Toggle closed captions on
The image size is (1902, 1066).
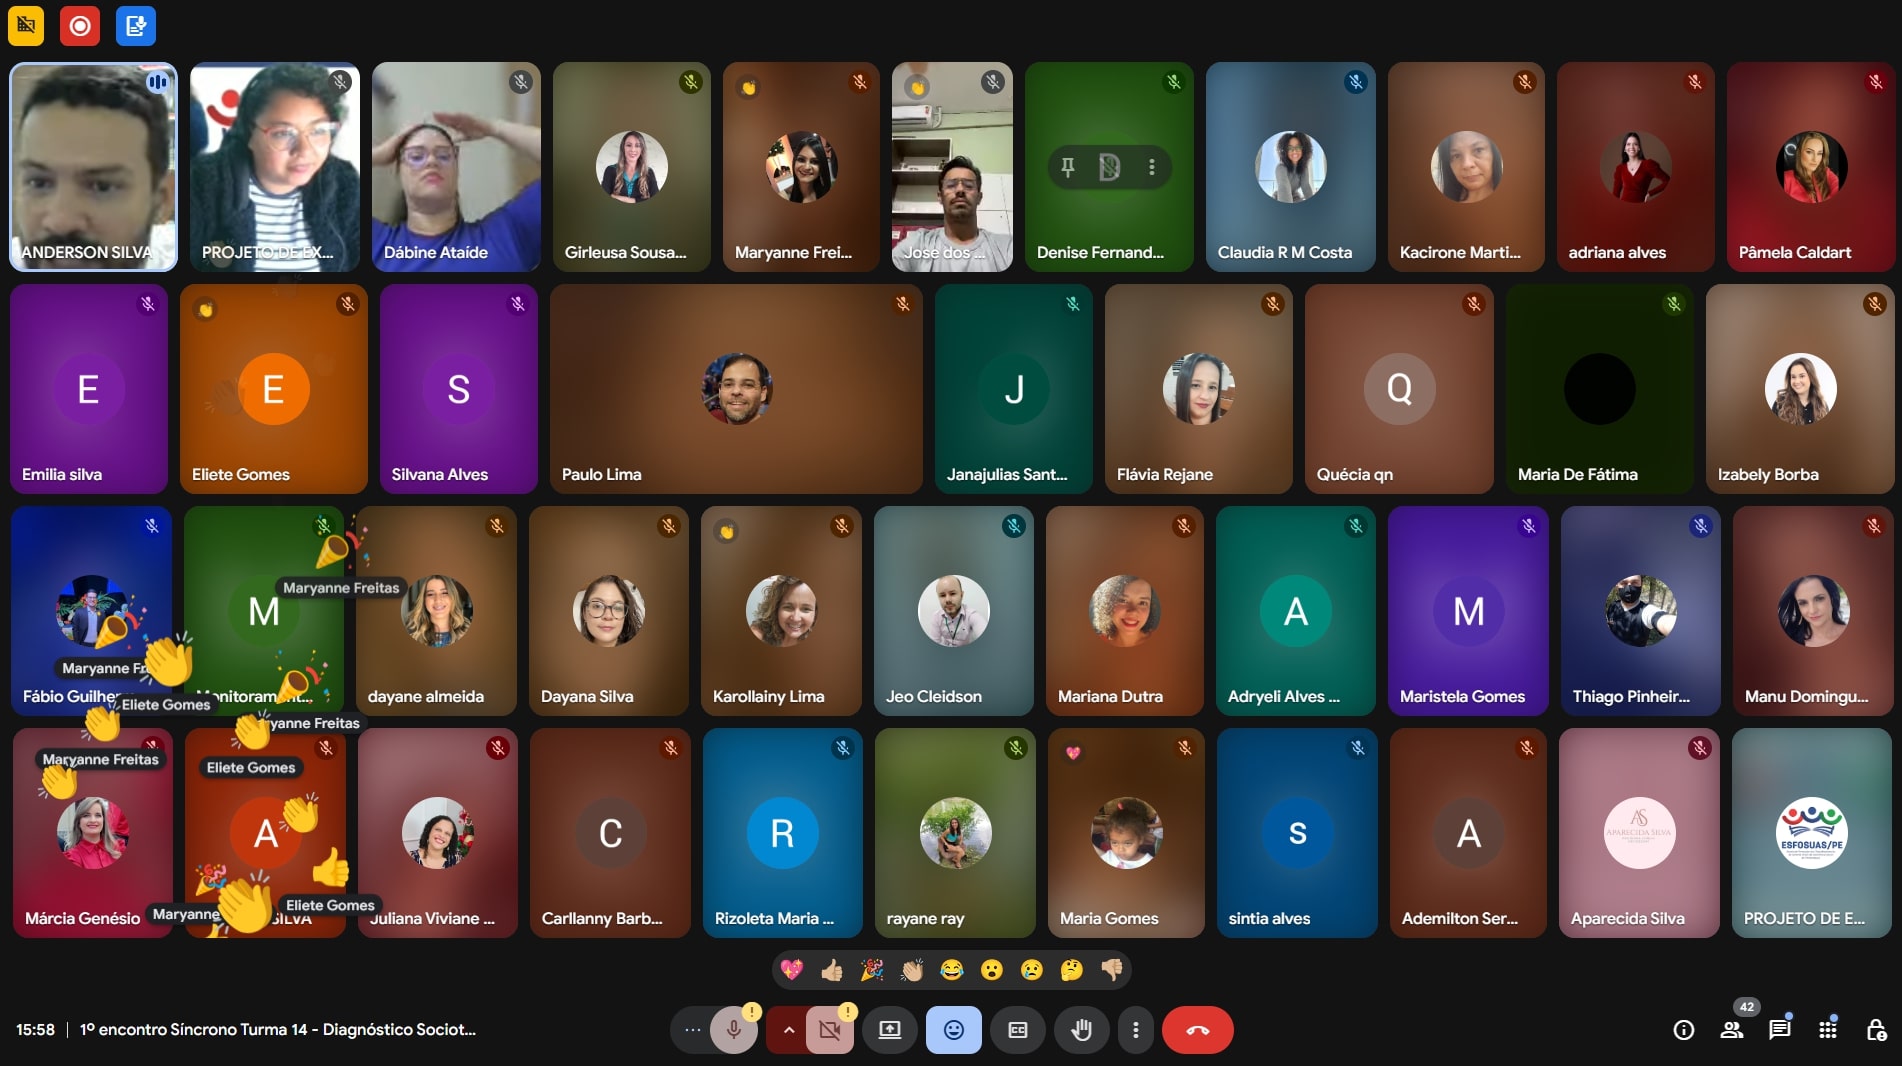tap(1018, 1030)
